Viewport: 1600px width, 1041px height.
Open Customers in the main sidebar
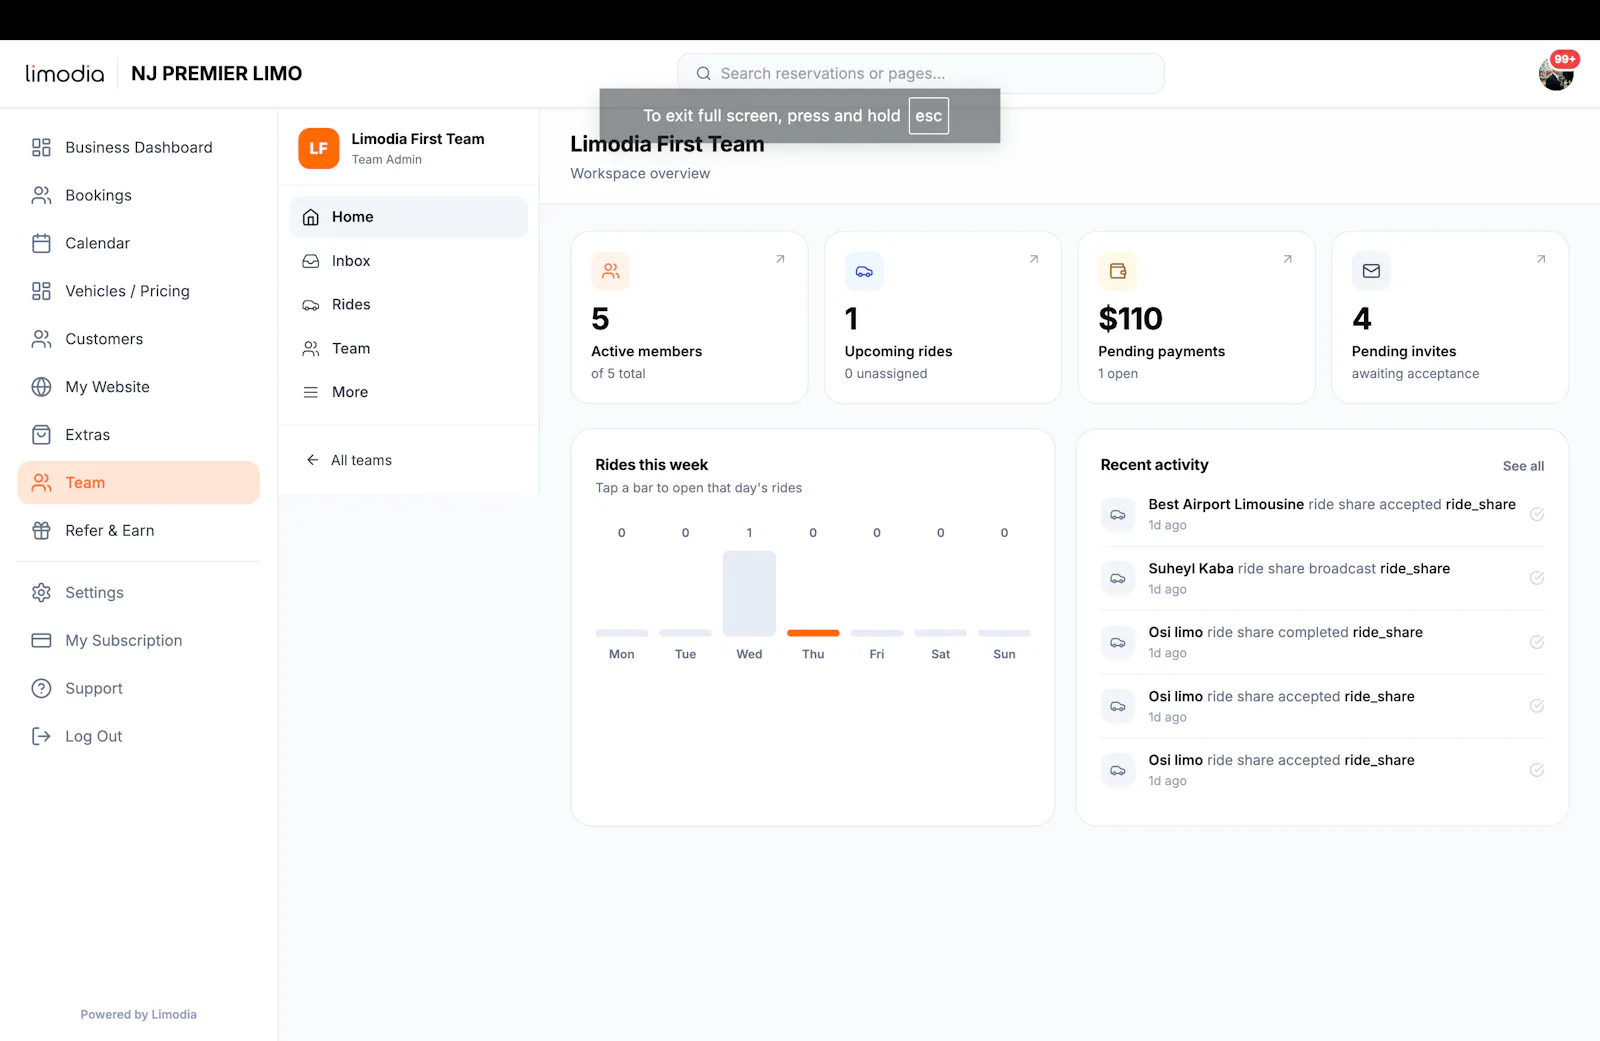[x=139, y=339]
